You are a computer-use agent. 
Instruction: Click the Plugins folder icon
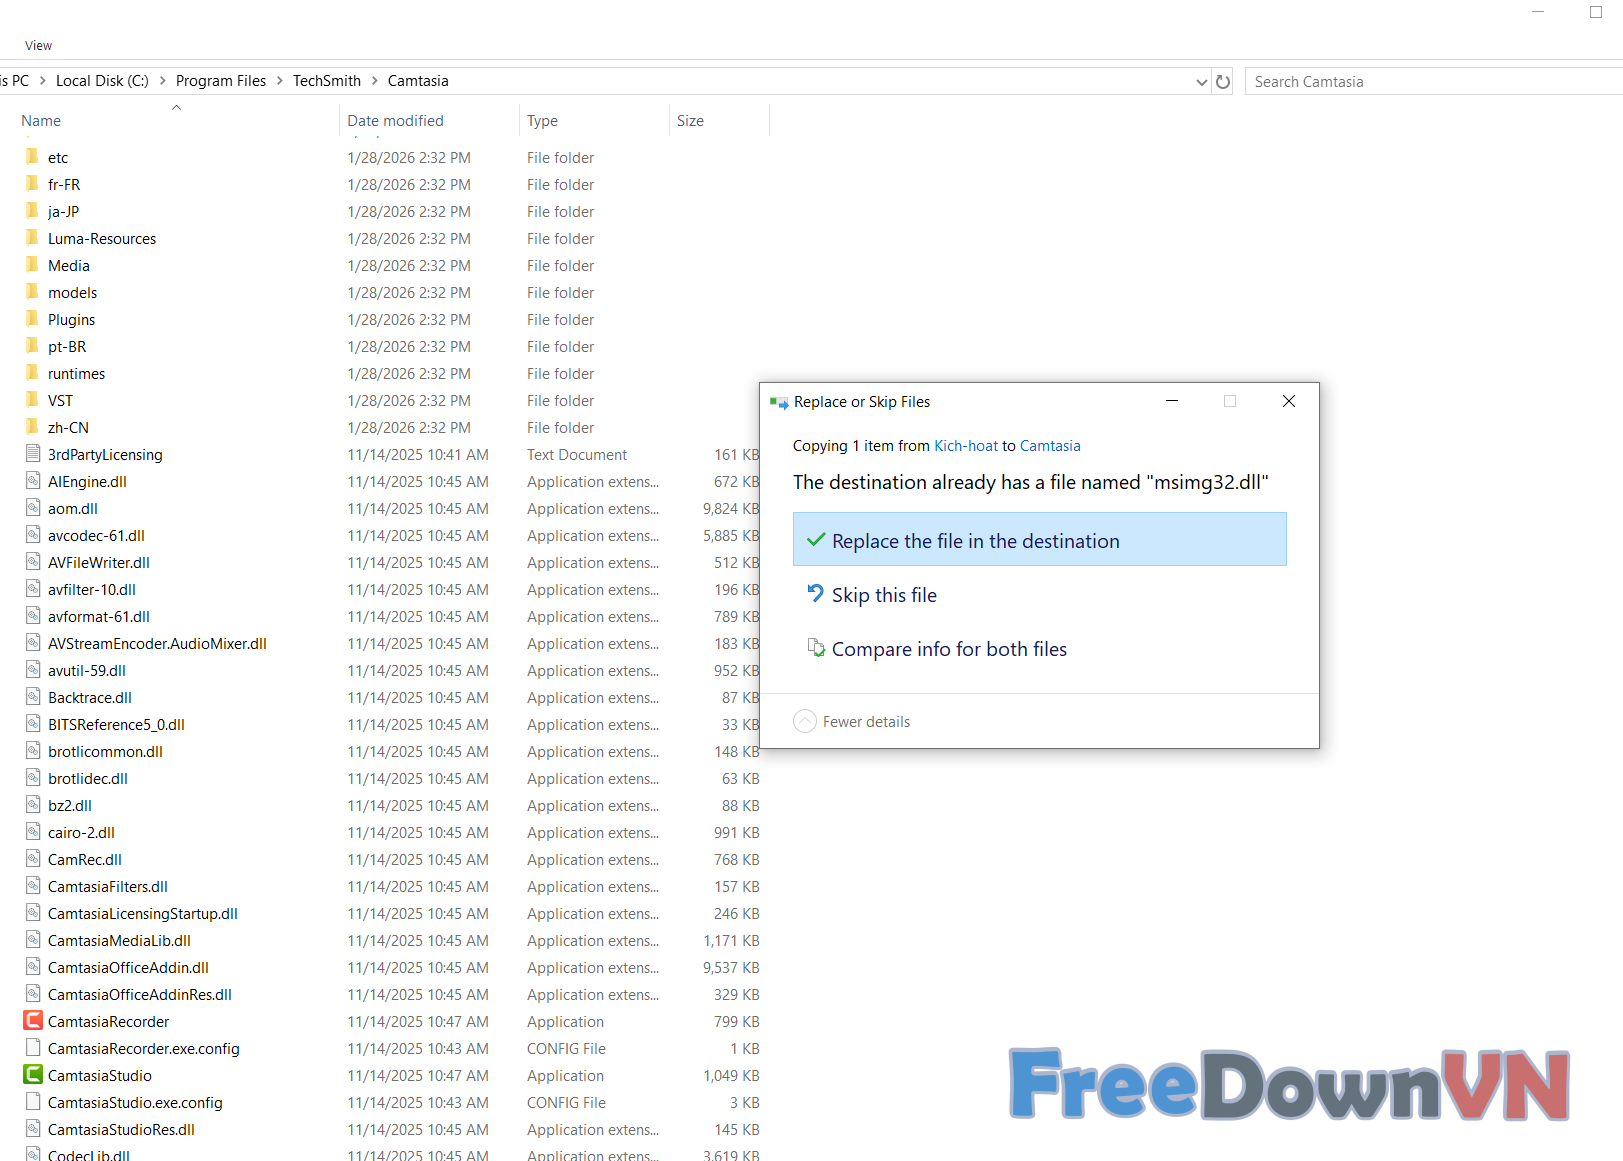click(x=33, y=319)
